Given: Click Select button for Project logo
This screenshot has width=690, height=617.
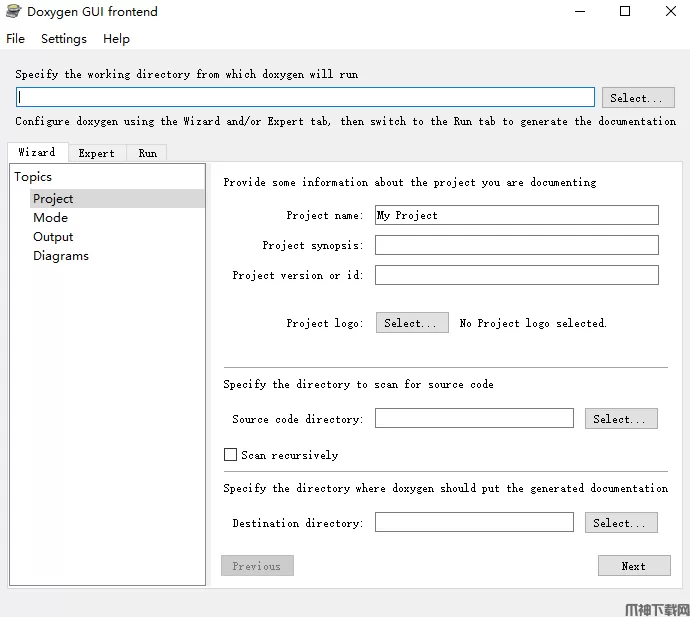Looking at the screenshot, I should [x=411, y=323].
